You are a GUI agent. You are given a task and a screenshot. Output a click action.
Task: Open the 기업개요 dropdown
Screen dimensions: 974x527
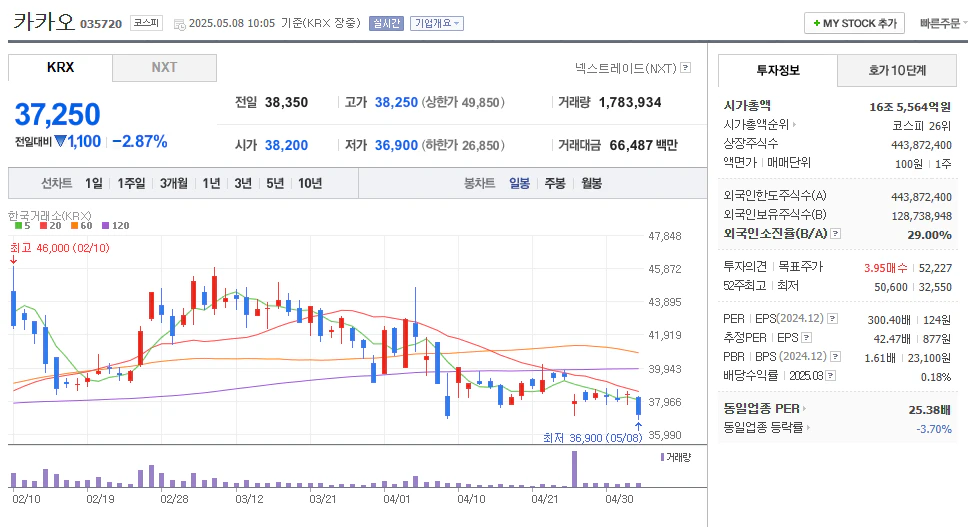437,23
